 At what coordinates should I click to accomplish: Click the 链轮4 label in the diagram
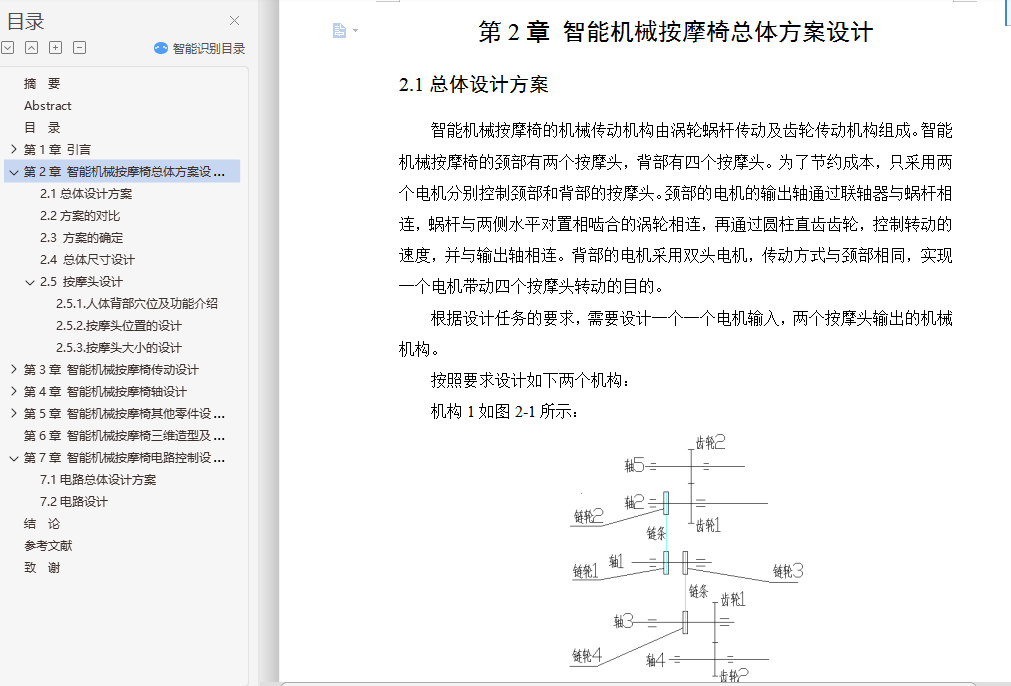tap(587, 656)
